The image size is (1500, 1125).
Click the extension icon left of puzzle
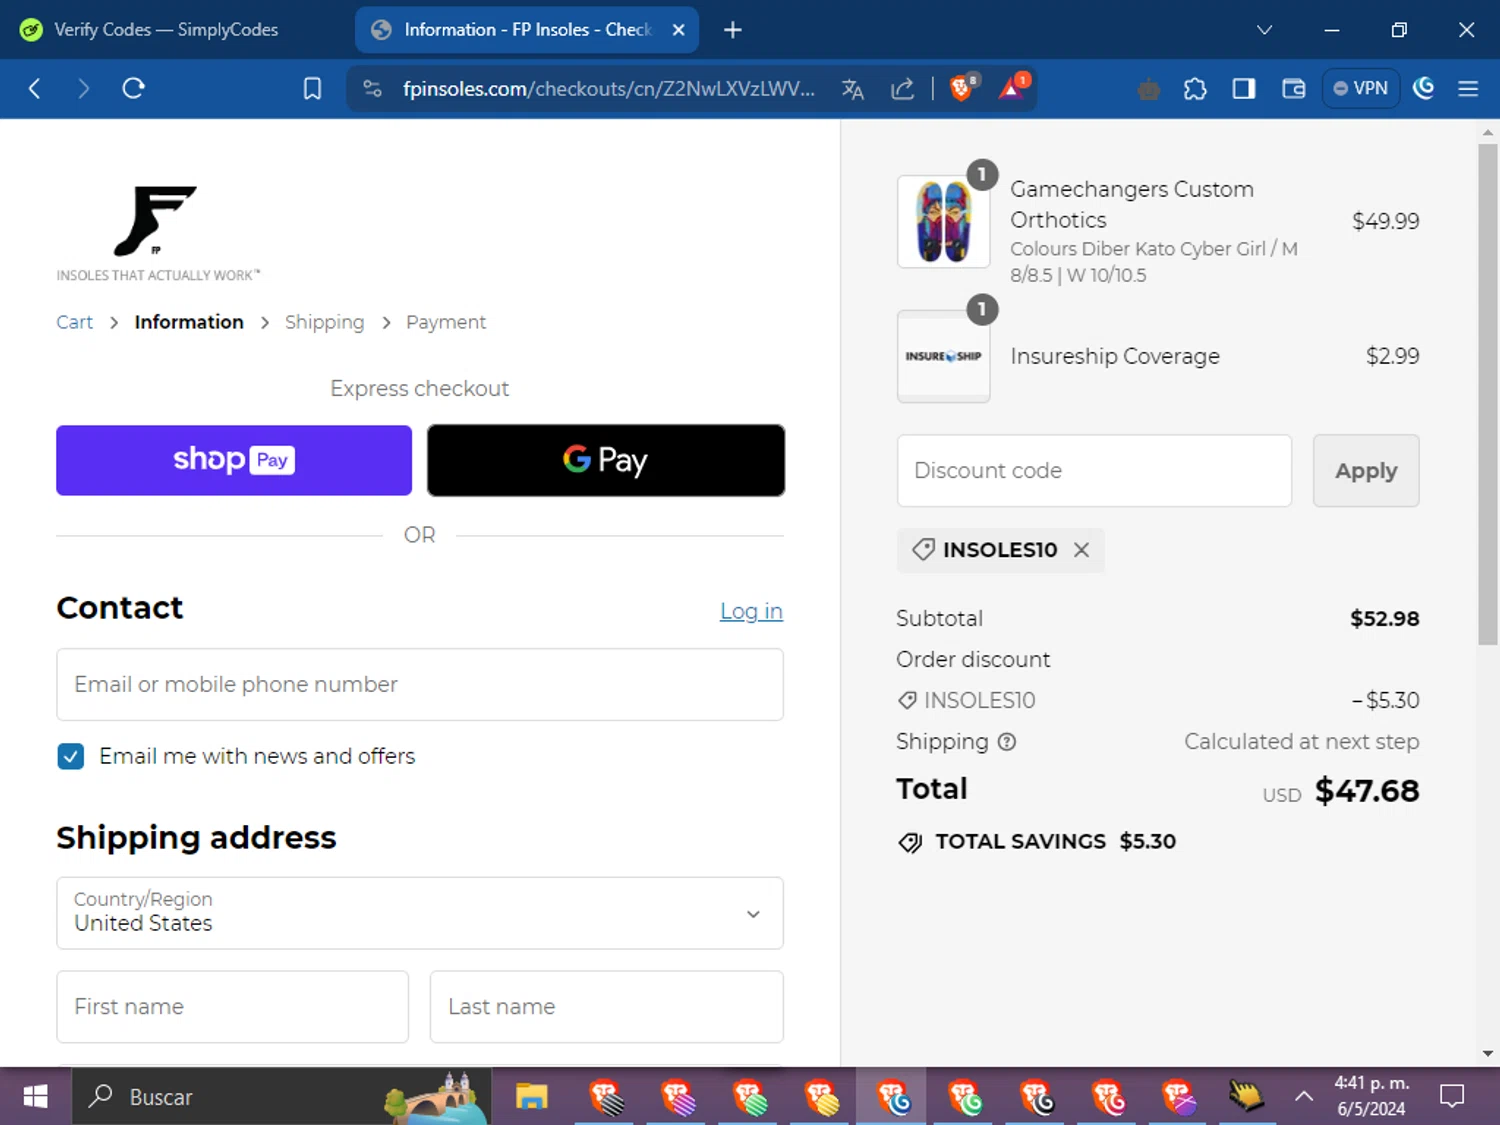[x=1149, y=90]
